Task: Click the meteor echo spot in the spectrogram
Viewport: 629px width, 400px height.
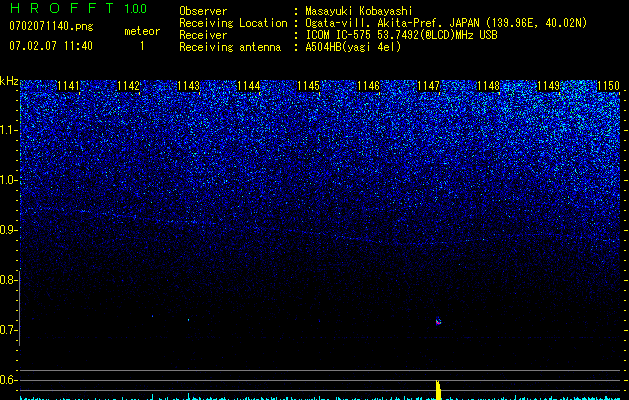Action: [438, 321]
